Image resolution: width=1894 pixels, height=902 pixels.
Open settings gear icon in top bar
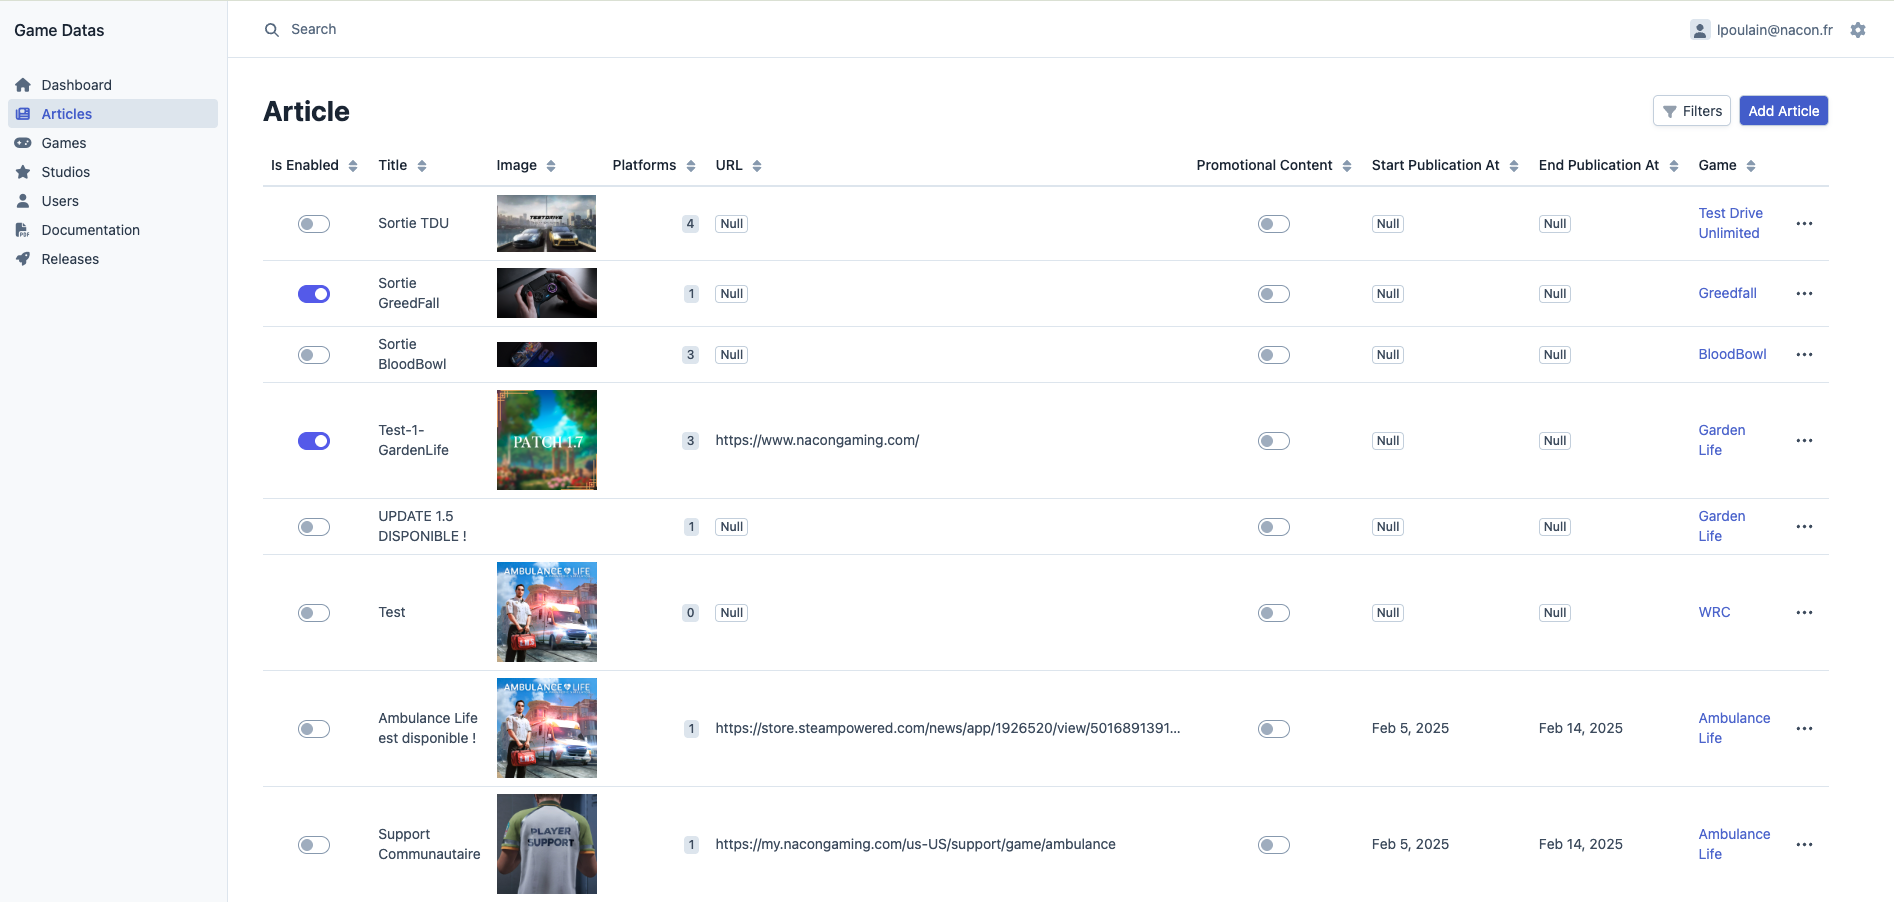coord(1858,30)
